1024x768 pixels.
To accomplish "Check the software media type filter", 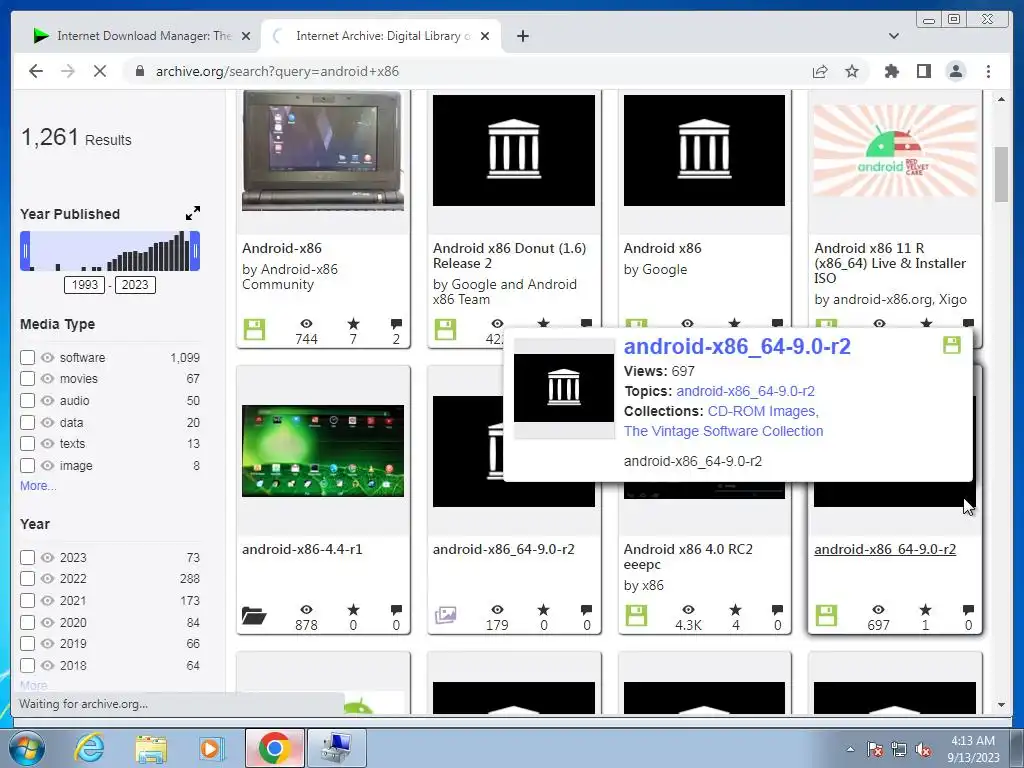I will click(x=27, y=357).
